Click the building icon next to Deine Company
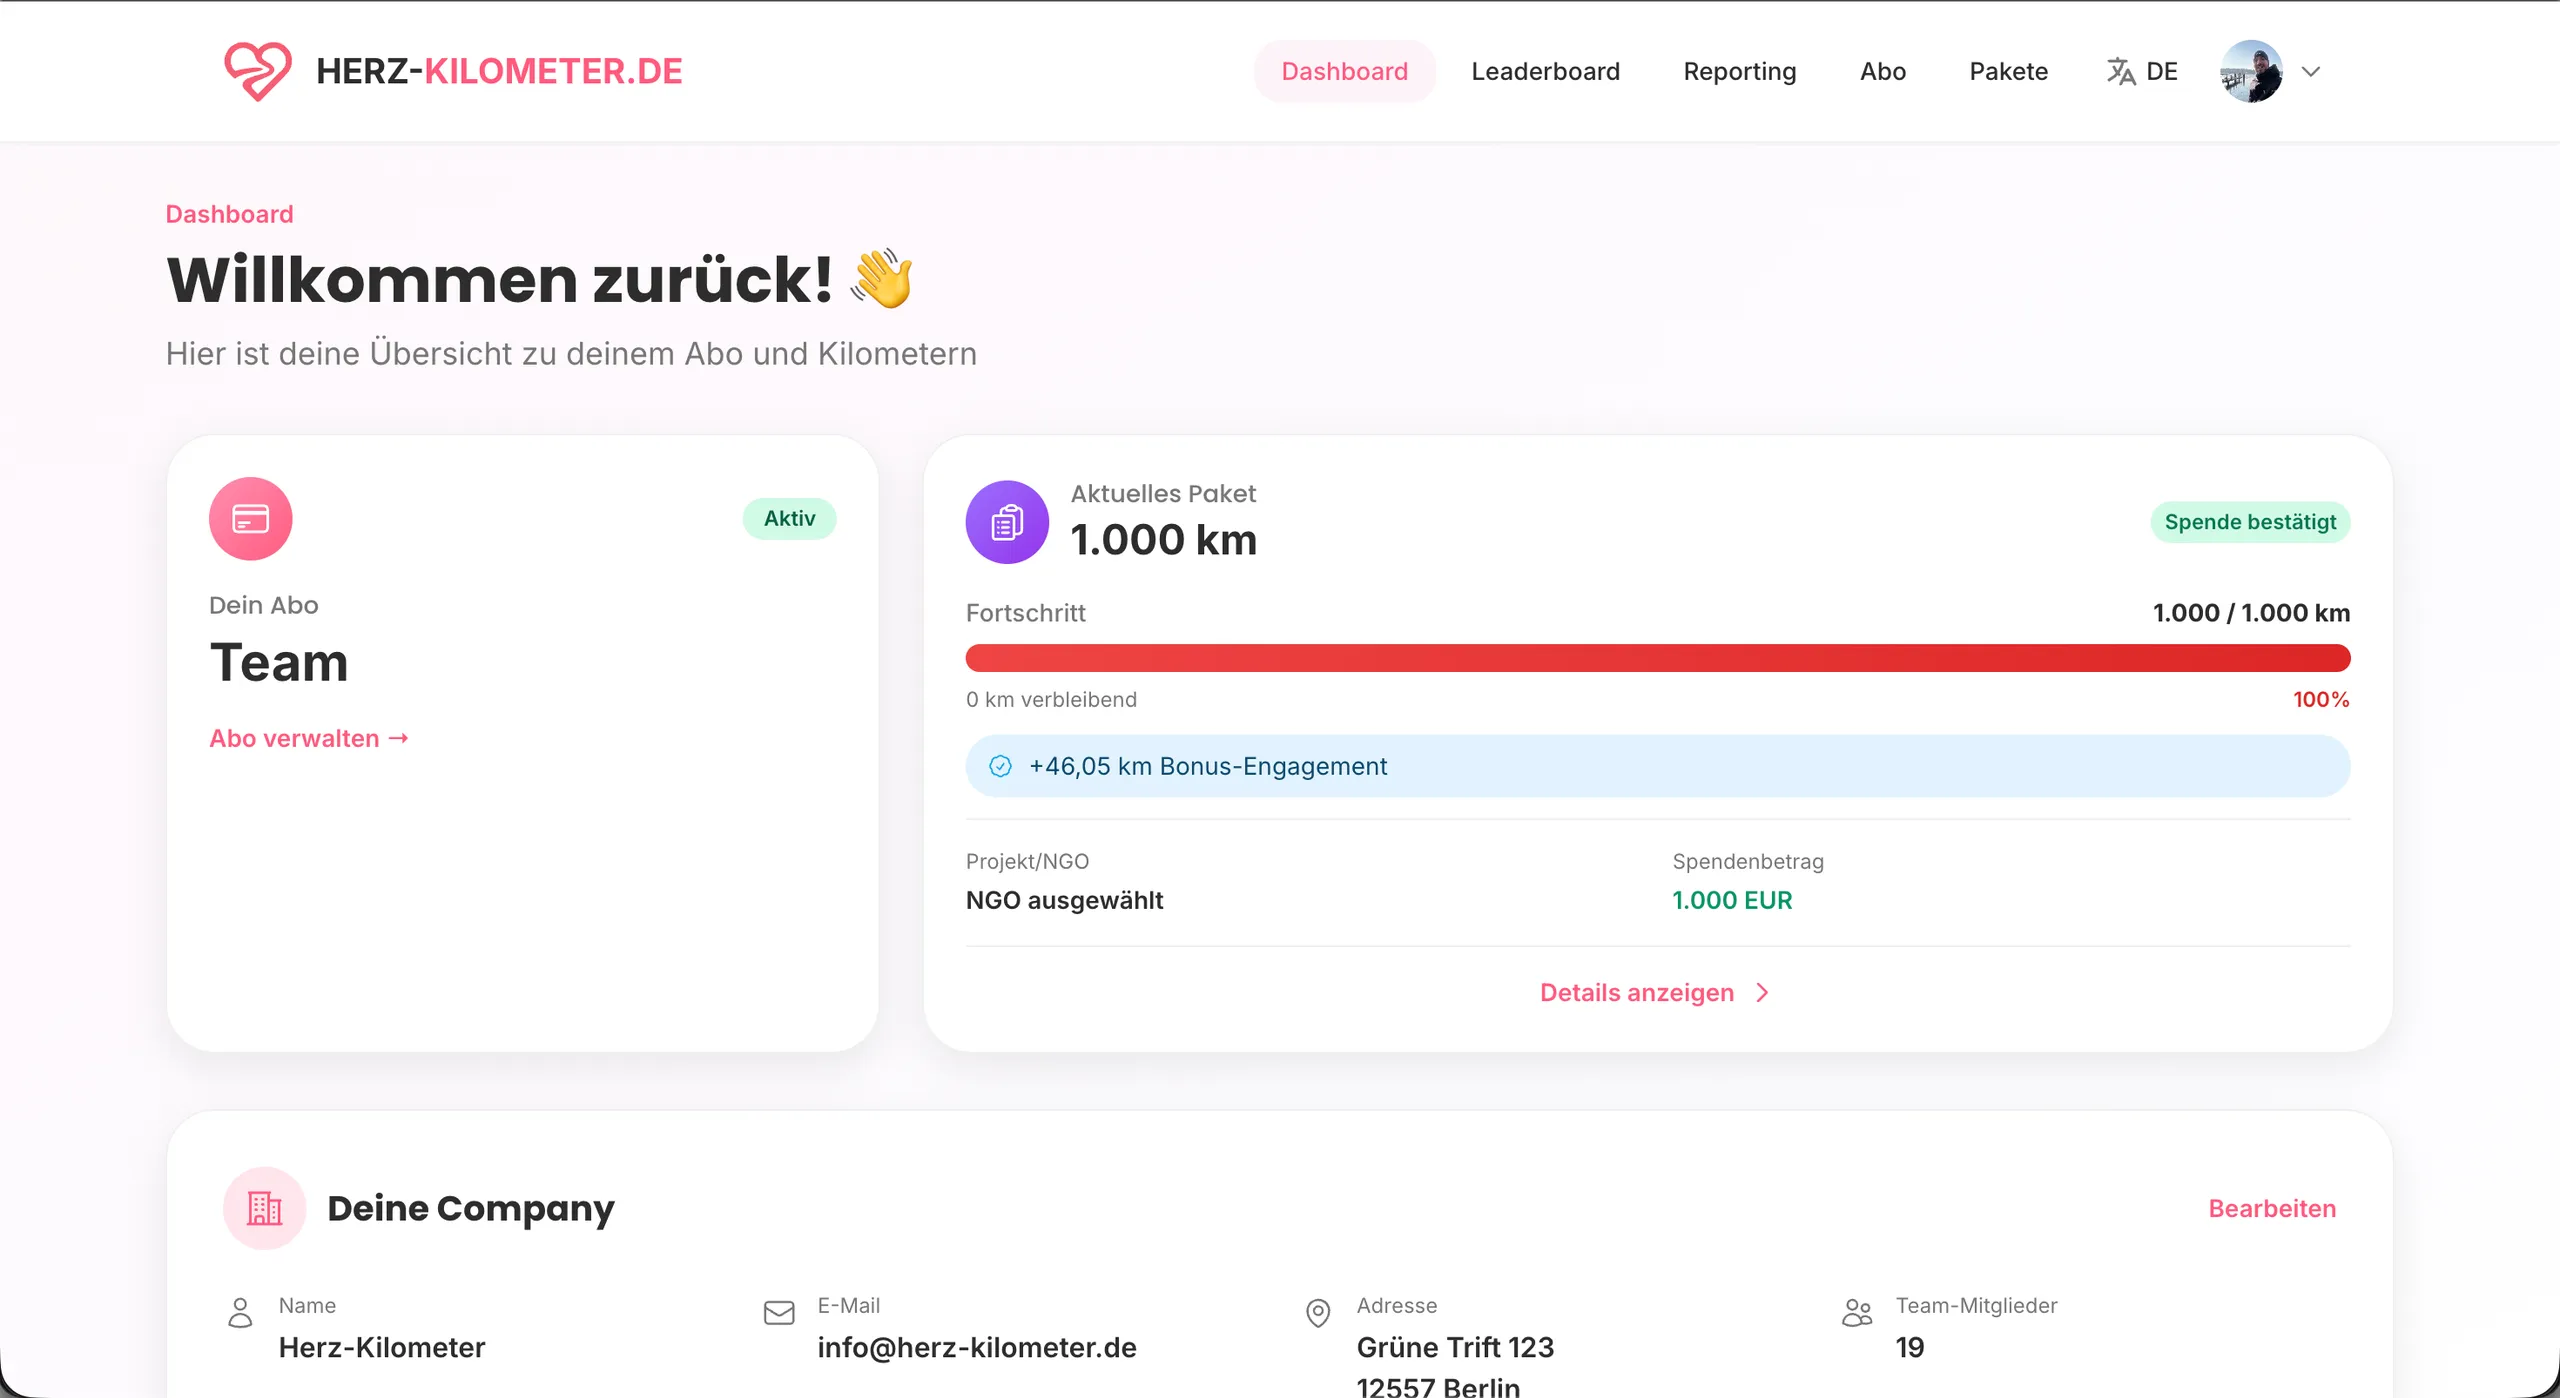This screenshot has width=2560, height=1398. [264, 1208]
